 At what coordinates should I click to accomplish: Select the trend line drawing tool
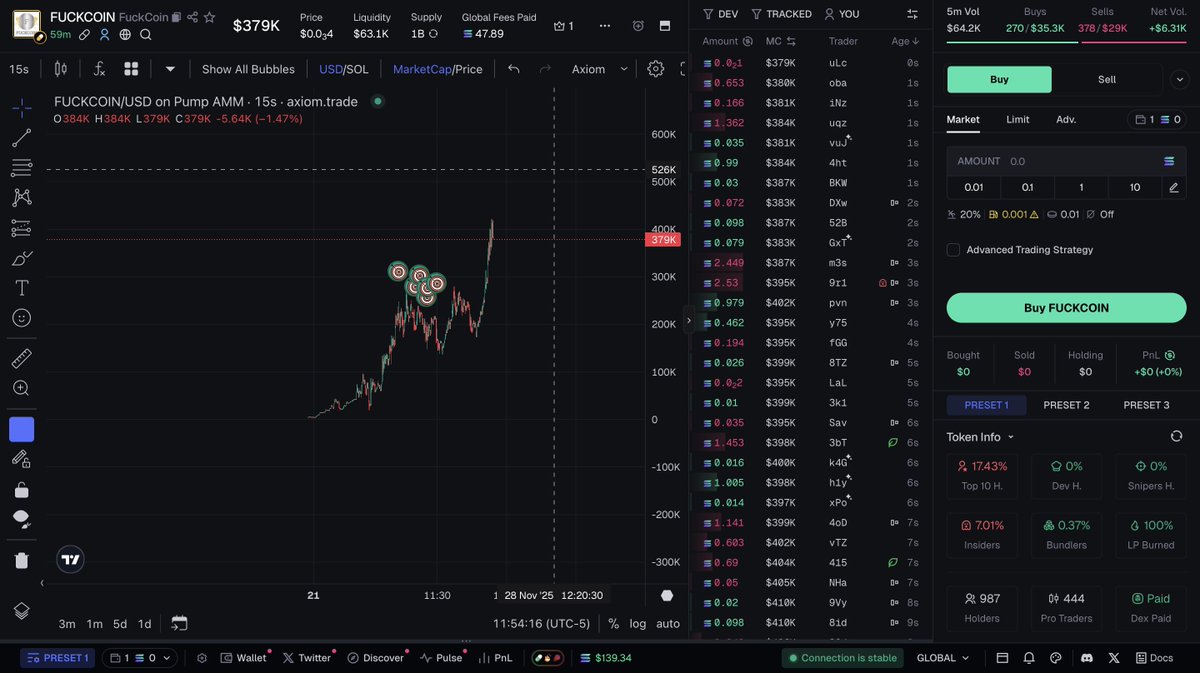[21, 138]
